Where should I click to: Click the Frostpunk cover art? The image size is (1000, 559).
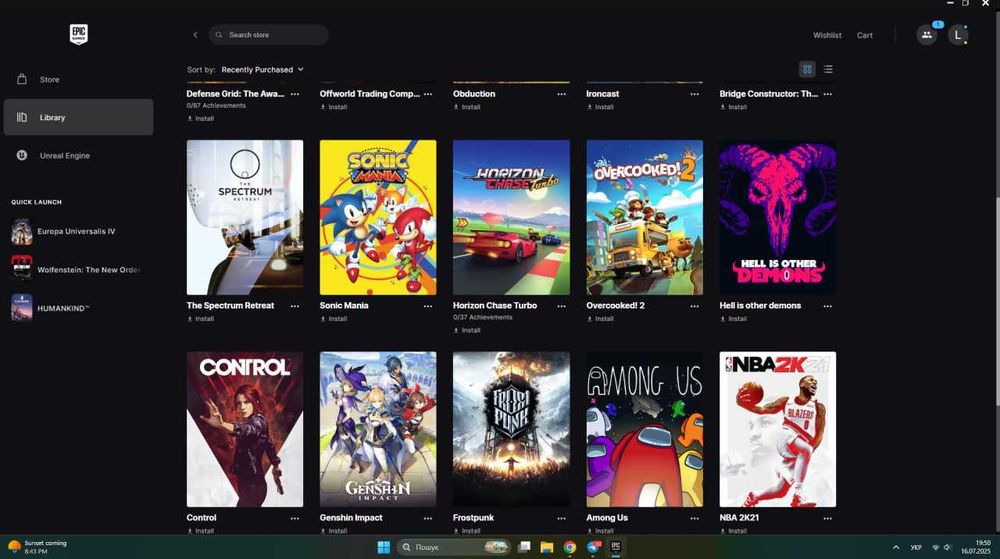511,430
